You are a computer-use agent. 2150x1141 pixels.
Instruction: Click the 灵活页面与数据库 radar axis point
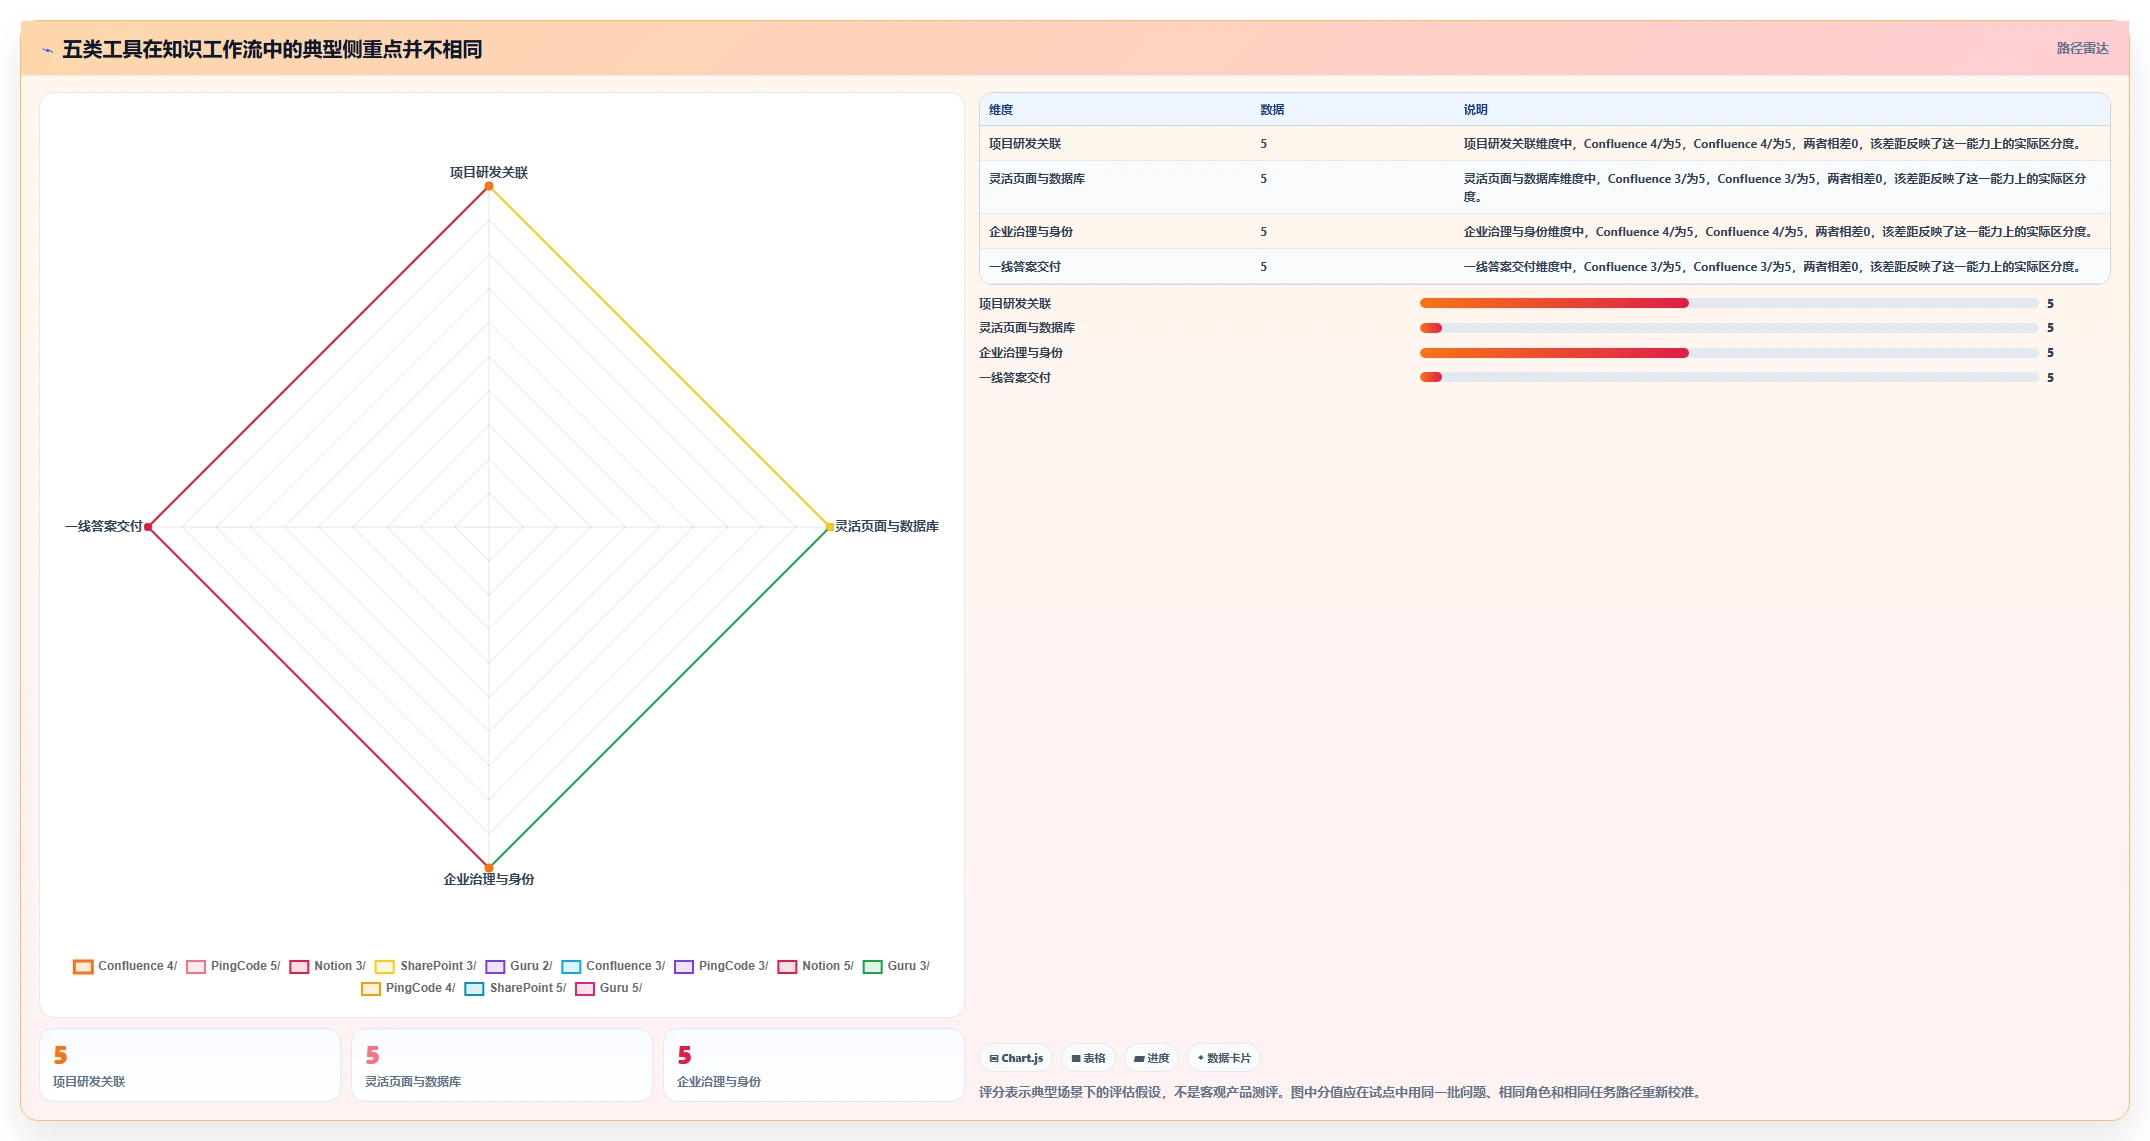point(829,527)
